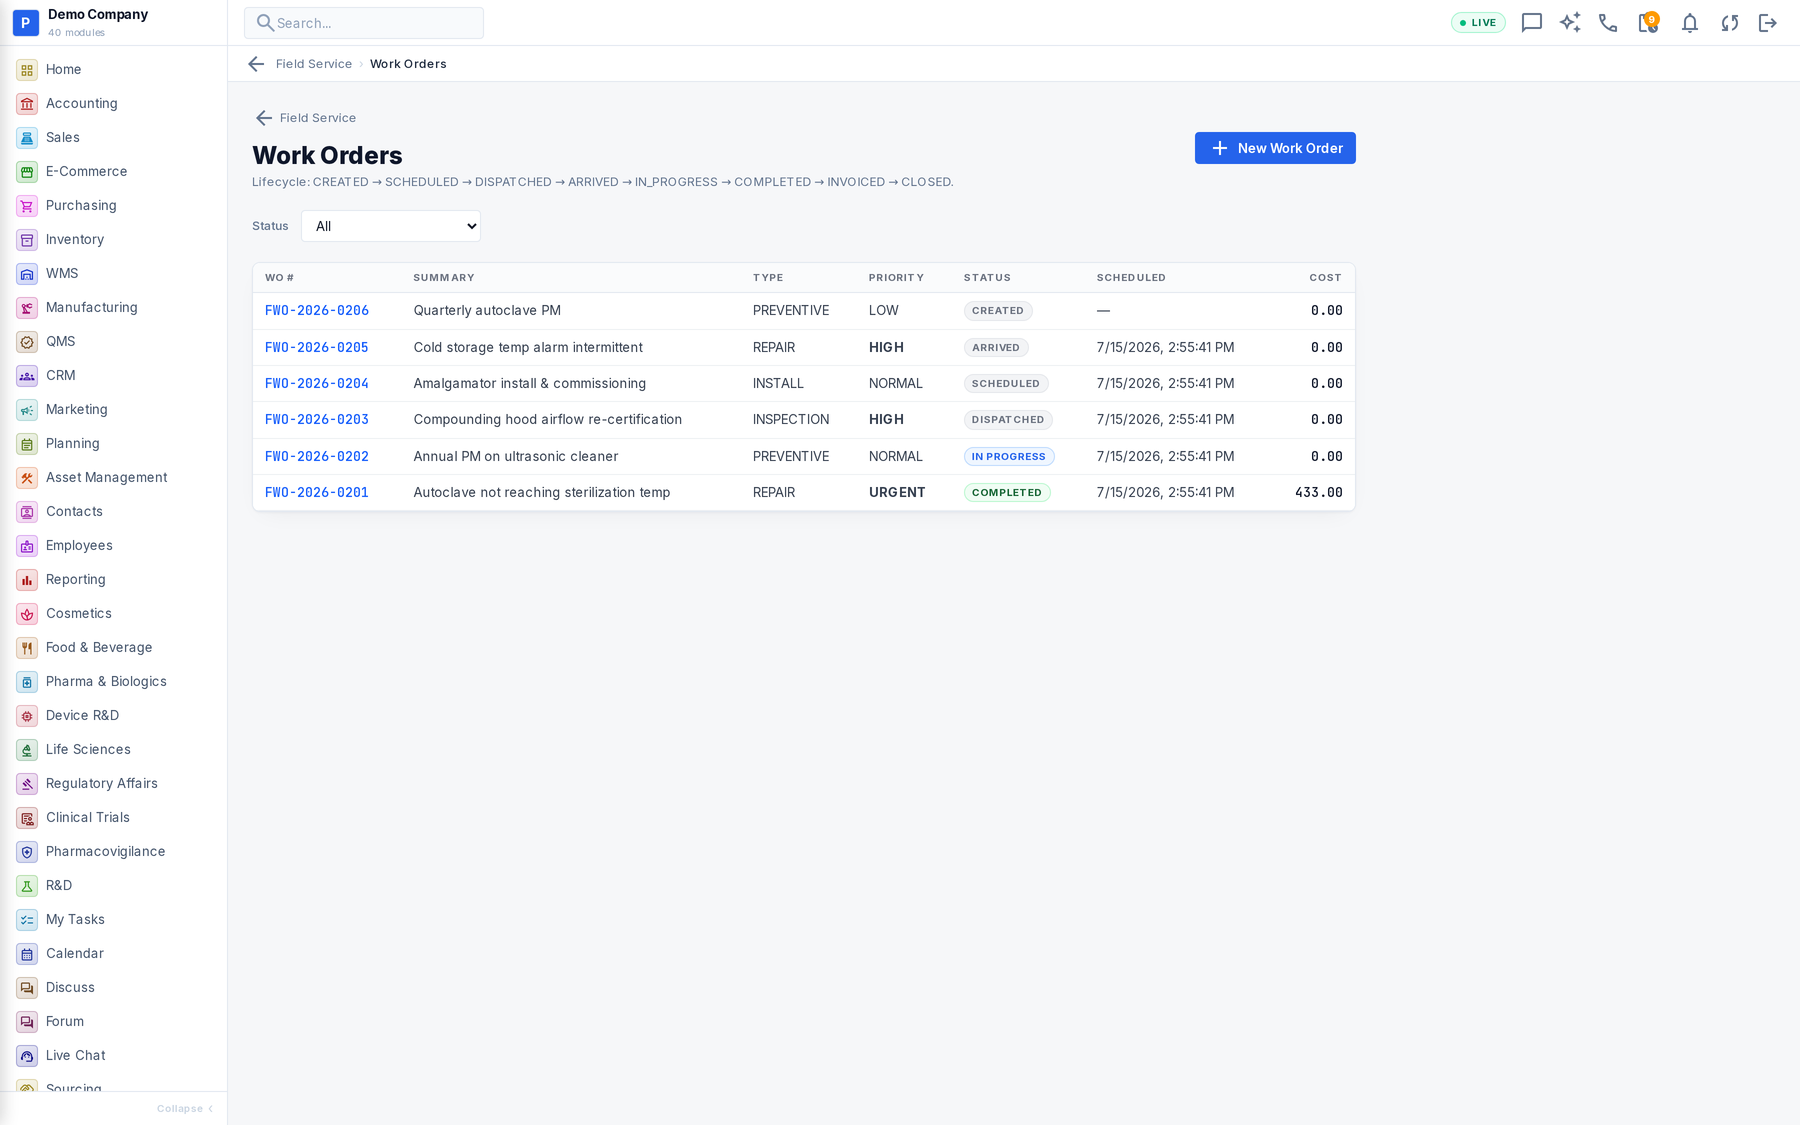Open work order FWO-2026-0206

pyautogui.click(x=316, y=311)
